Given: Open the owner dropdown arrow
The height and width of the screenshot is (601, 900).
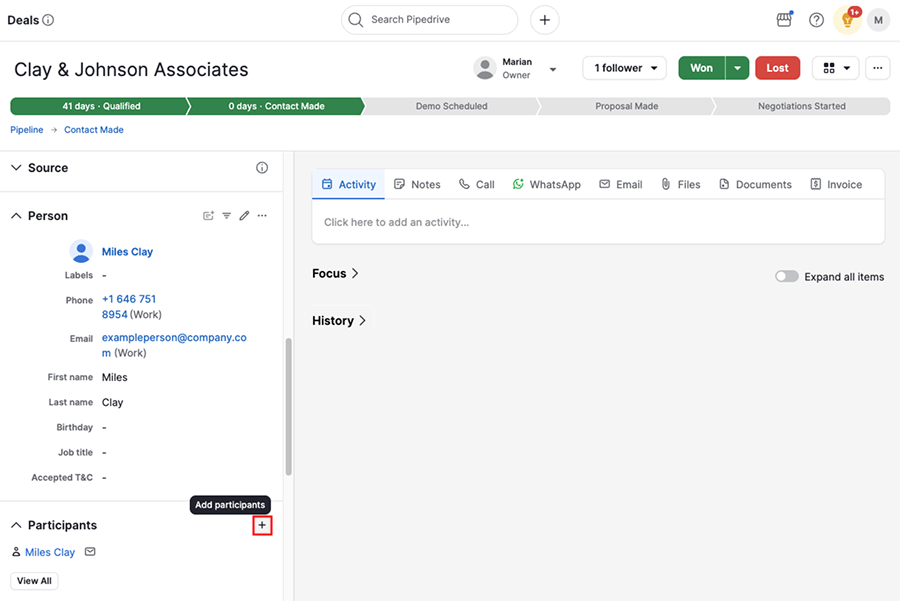Looking at the screenshot, I should click(x=553, y=69).
